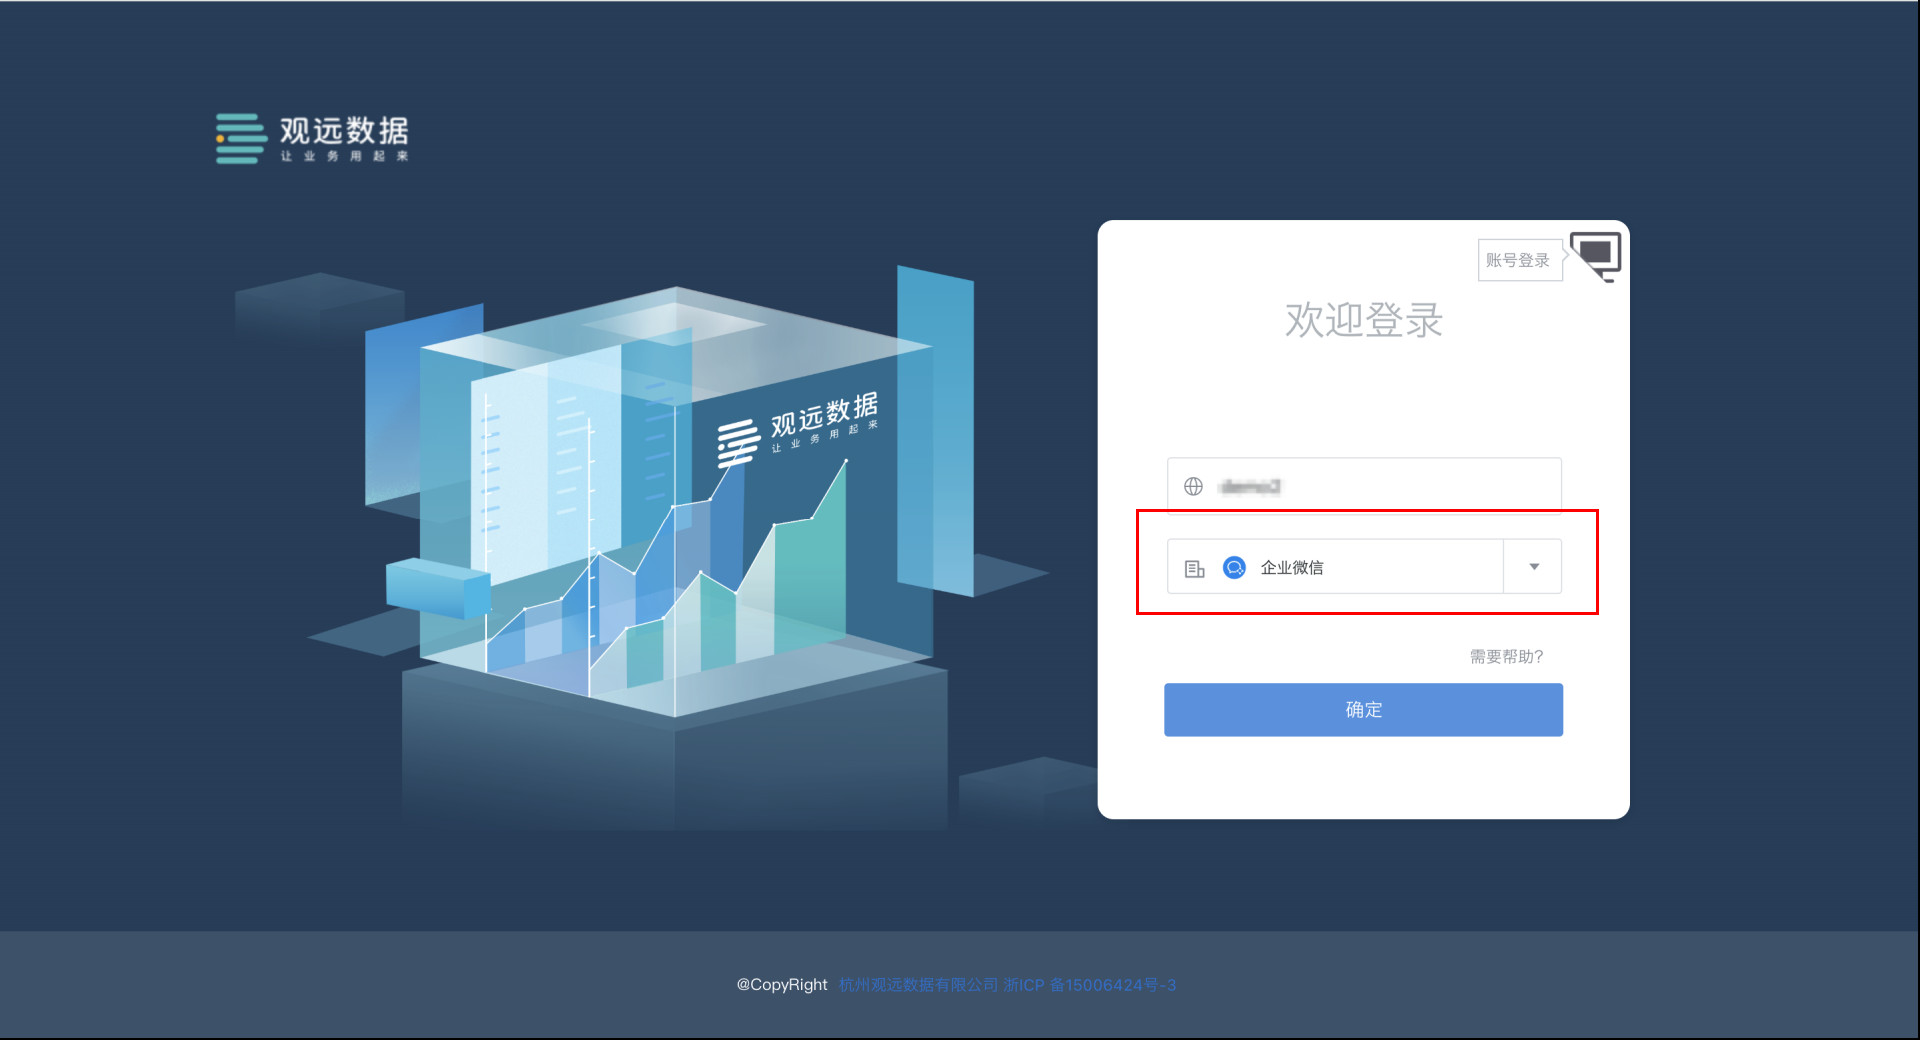Open the 企业微信 selection box

(1364, 567)
